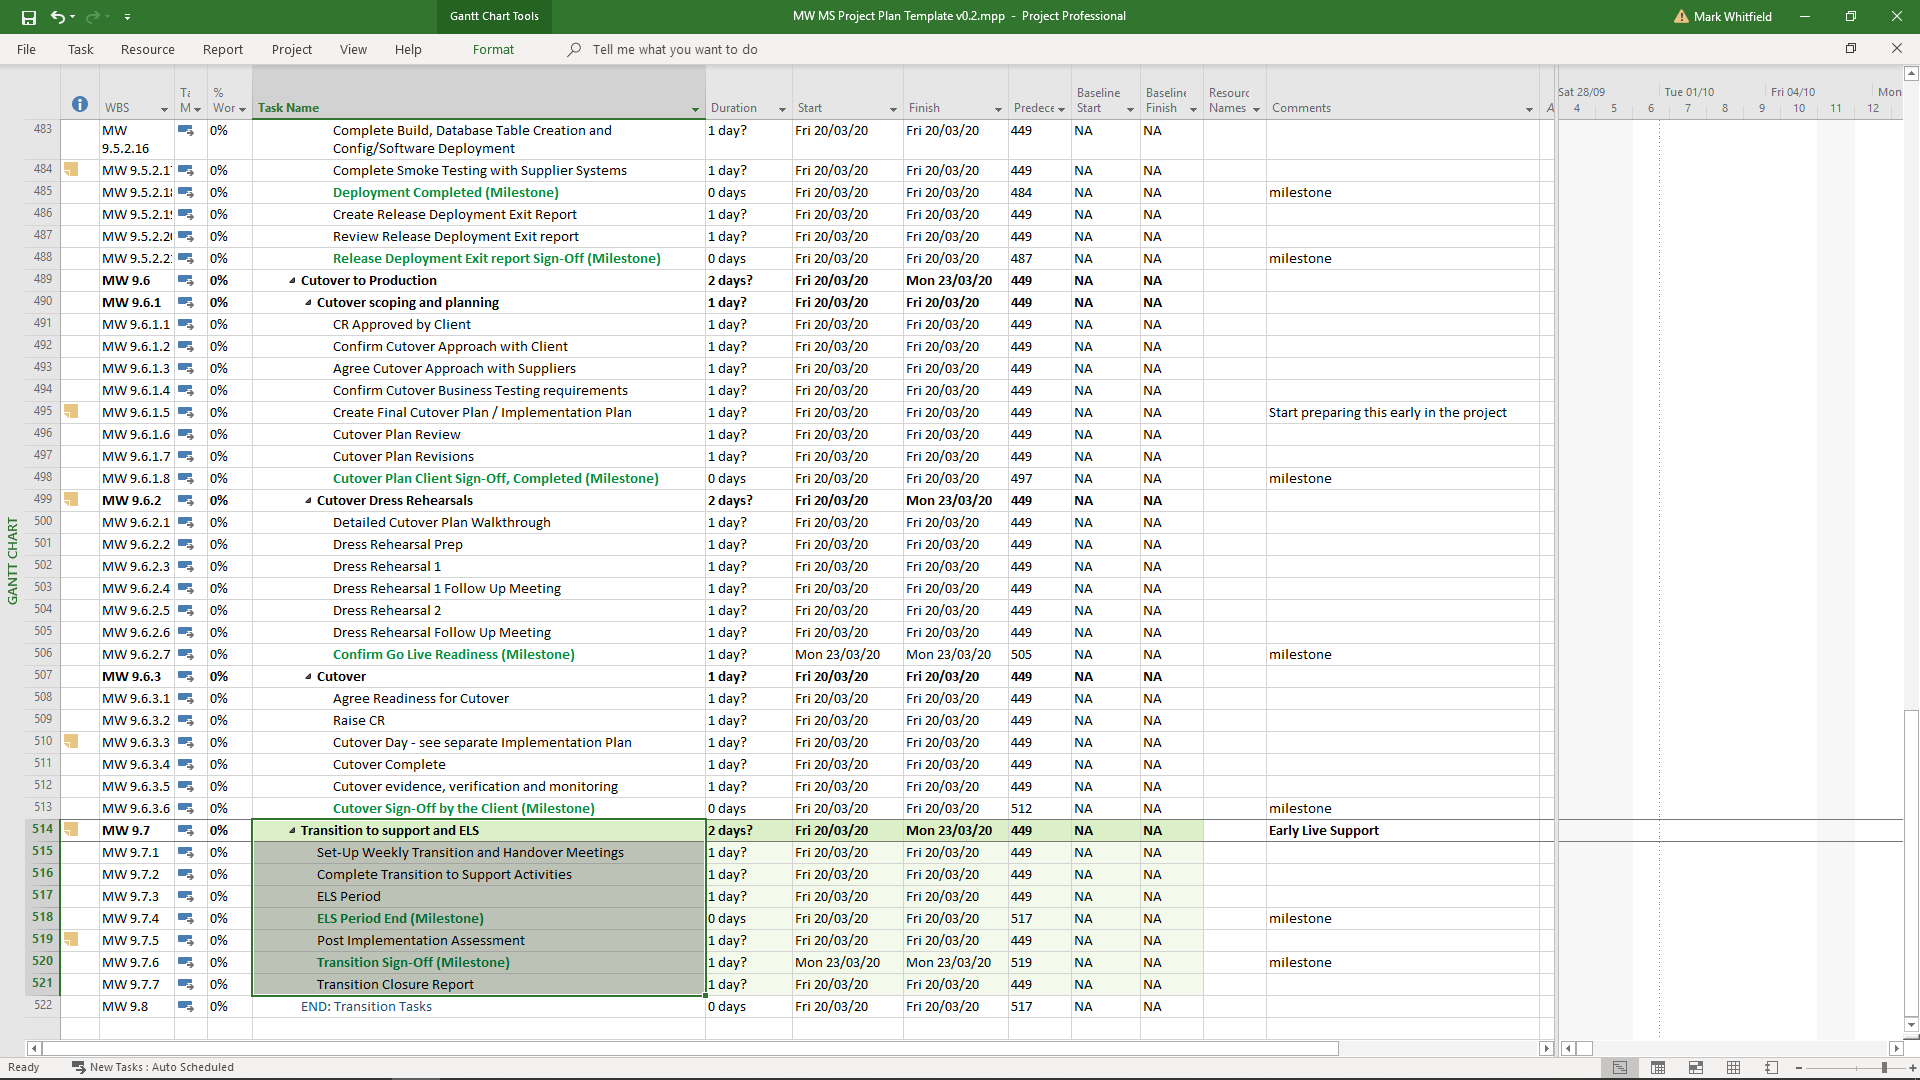Click the Undo arrow icon
This screenshot has width=1920, height=1080.
tap(58, 17)
